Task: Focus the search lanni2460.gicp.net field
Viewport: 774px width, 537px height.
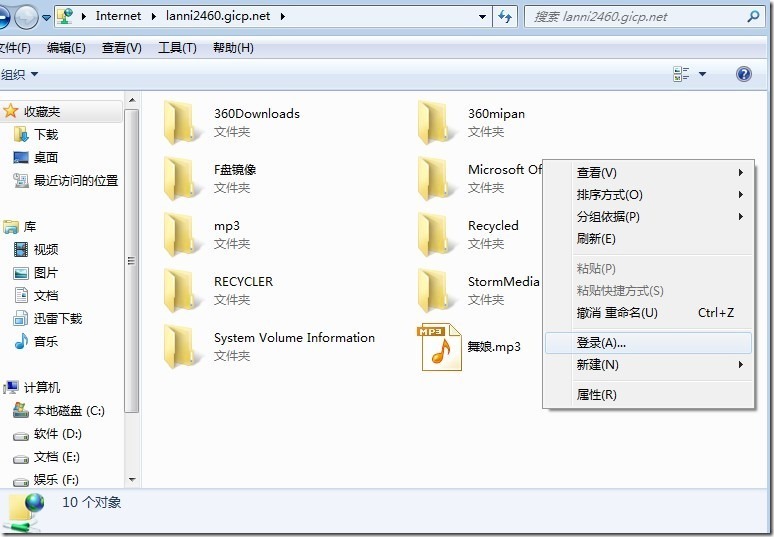Action: click(x=644, y=16)
